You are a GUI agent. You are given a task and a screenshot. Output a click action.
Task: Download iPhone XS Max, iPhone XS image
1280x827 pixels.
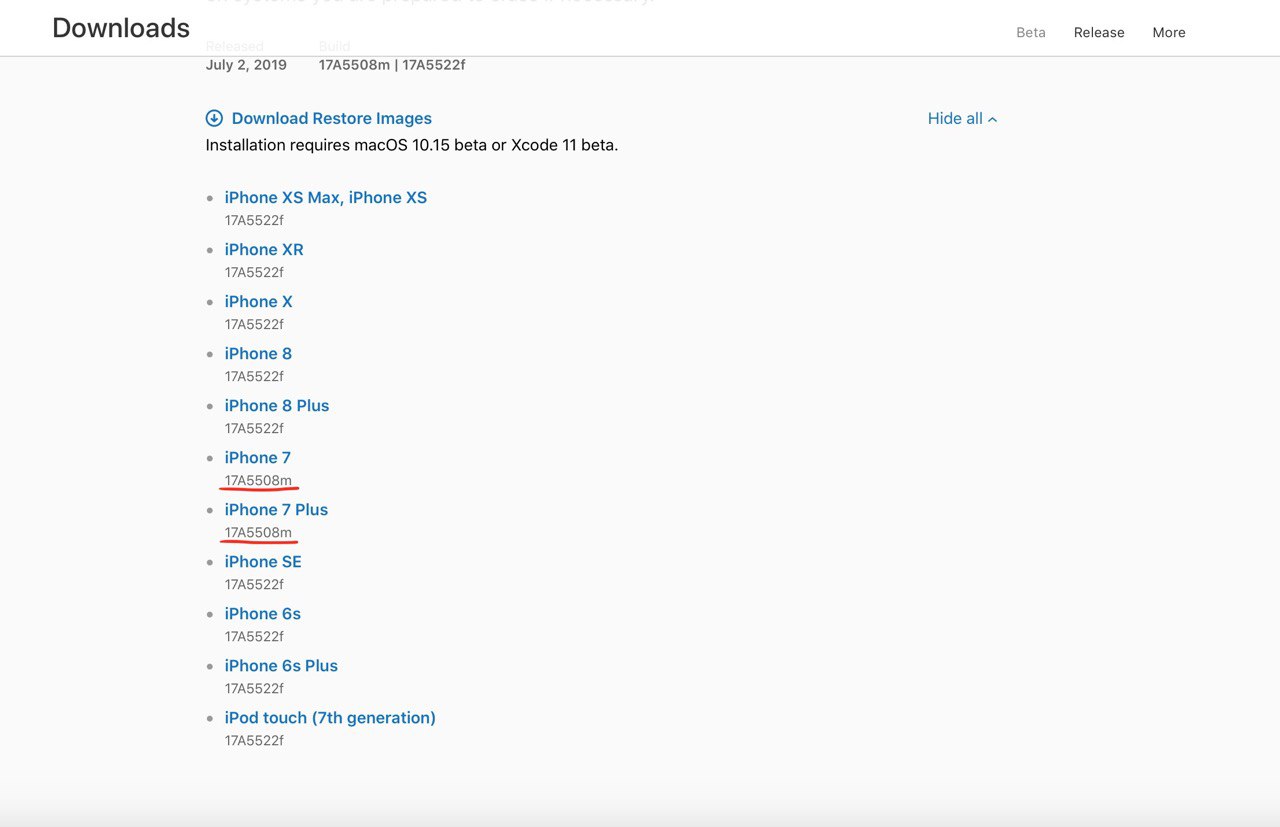point(326,197)
